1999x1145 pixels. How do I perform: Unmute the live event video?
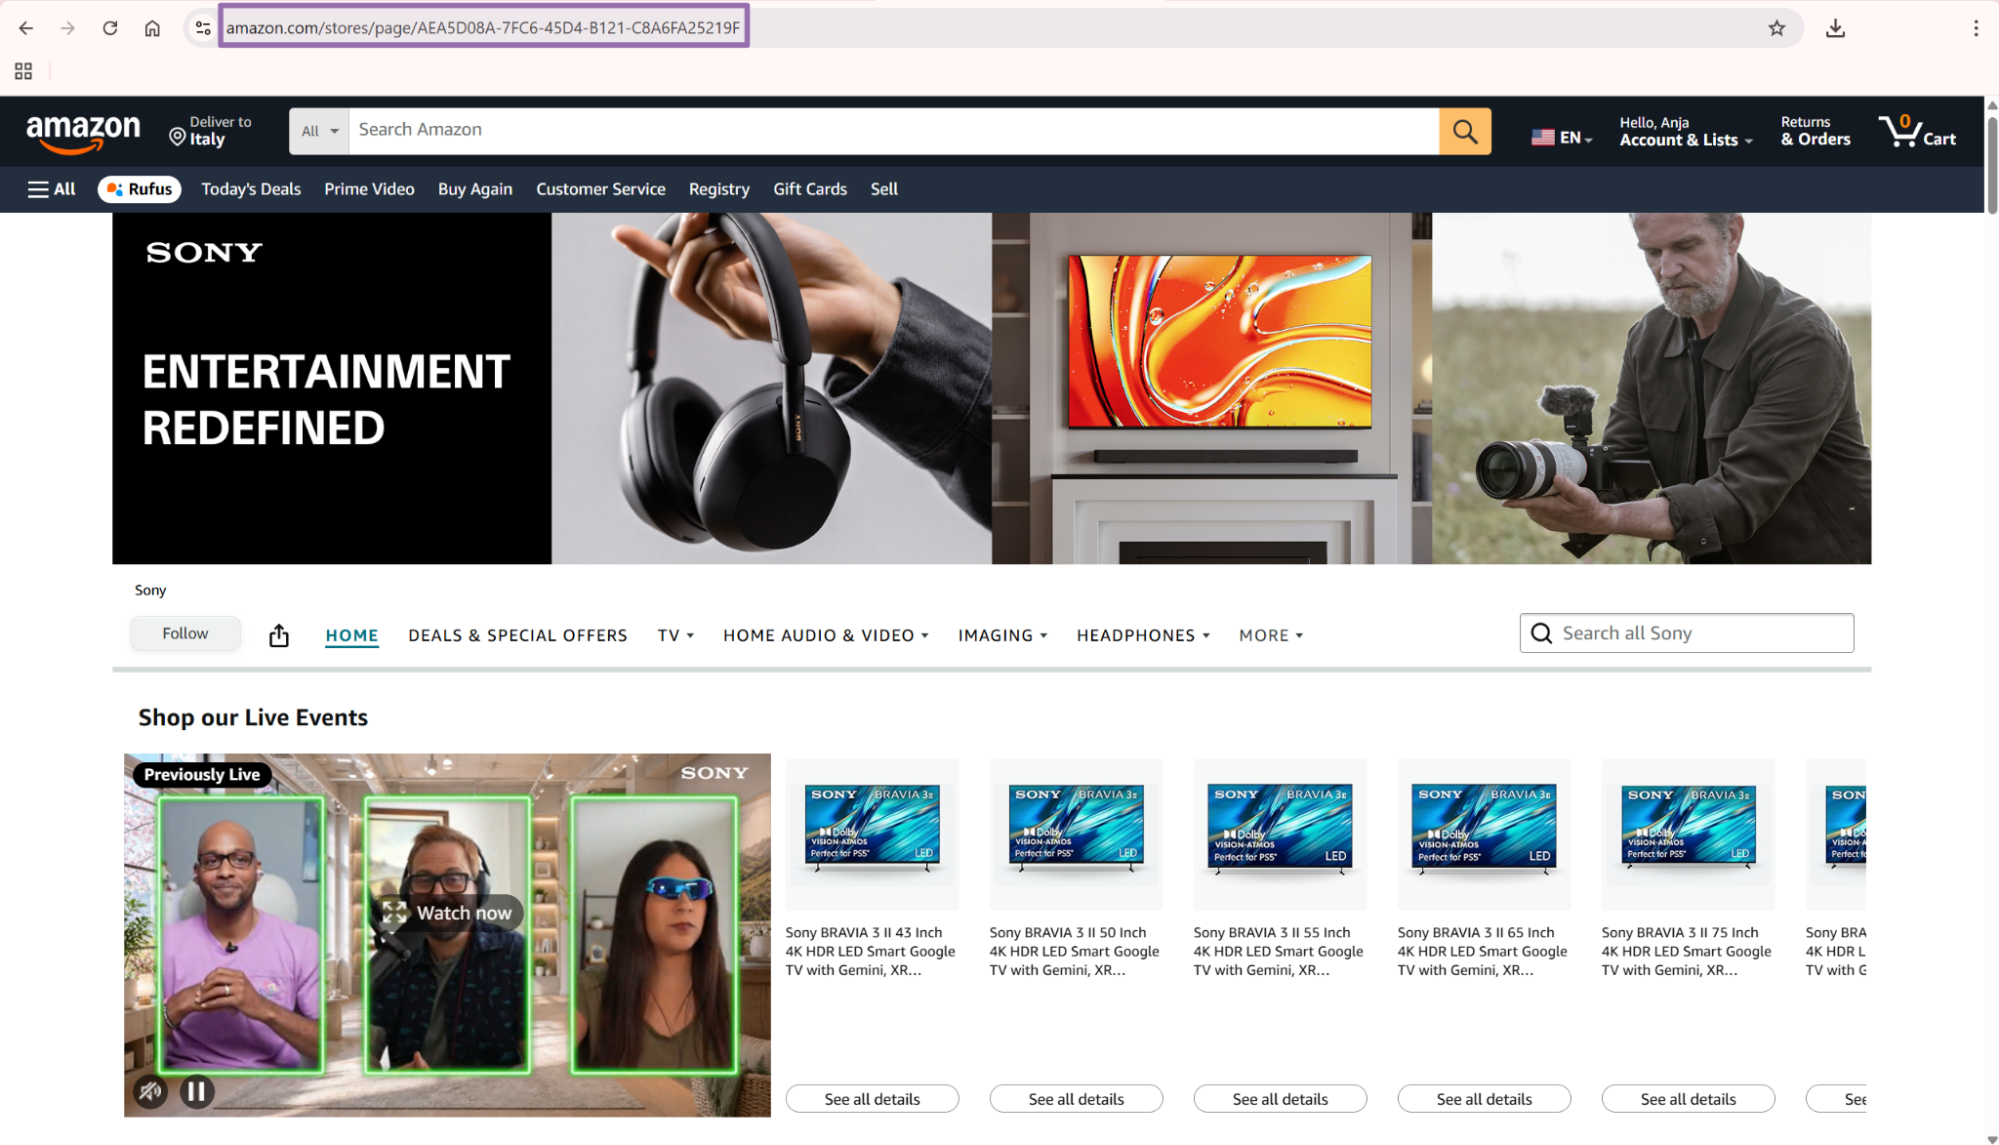click(151, 1091)
